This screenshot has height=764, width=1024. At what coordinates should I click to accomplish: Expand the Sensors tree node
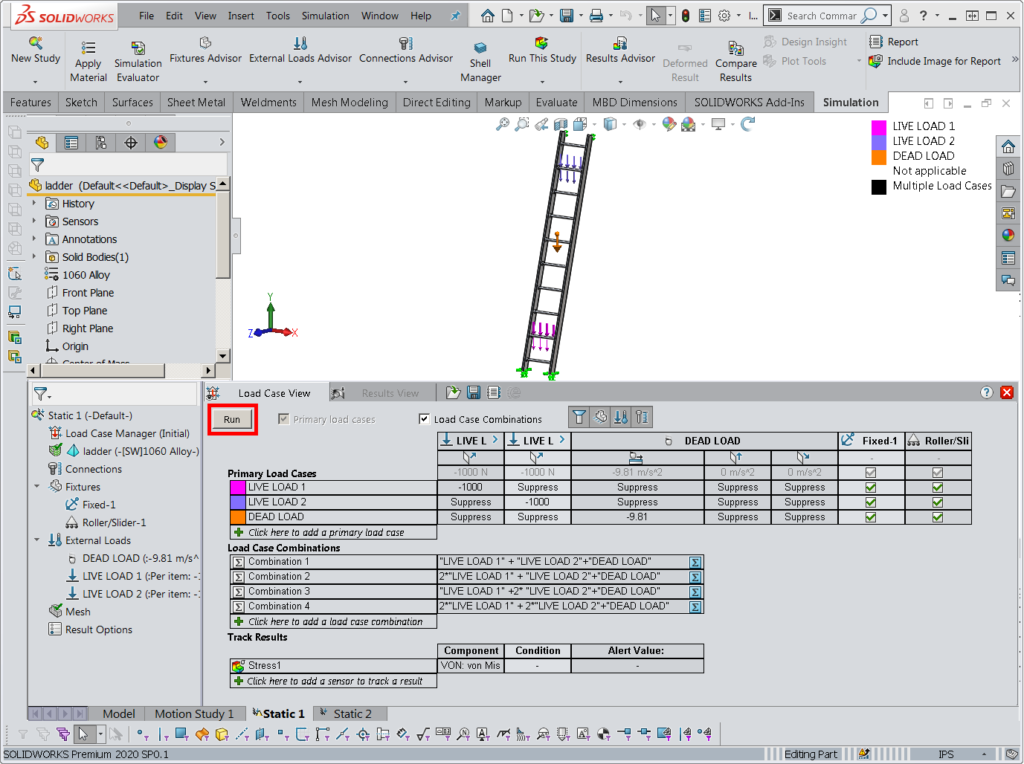[x=35, y=221]
